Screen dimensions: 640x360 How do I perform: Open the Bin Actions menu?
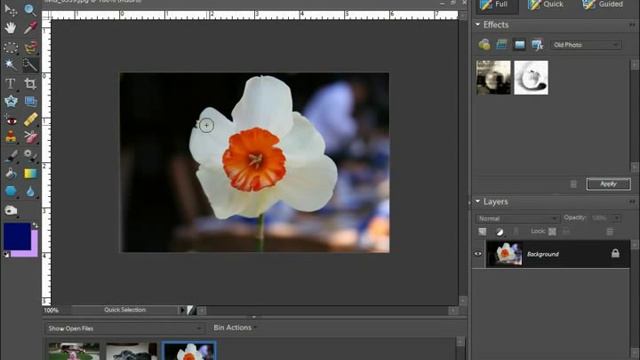[x=235, y=327]
